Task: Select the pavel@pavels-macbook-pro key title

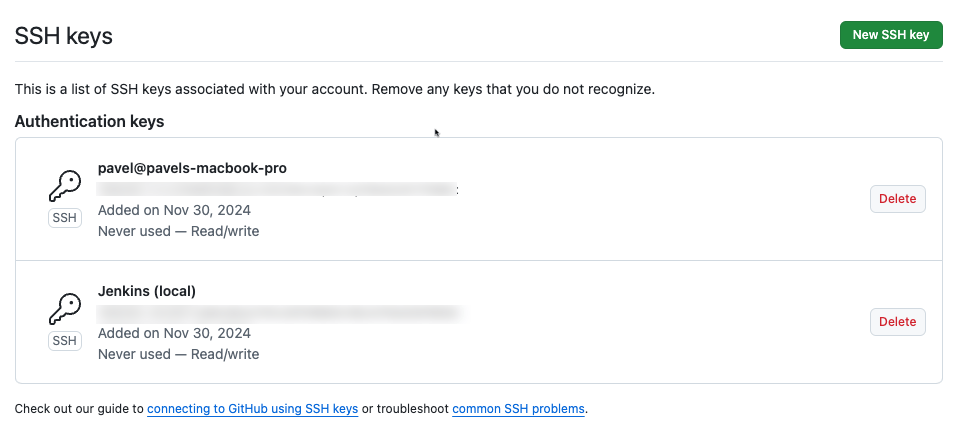Action: point(192,168)
